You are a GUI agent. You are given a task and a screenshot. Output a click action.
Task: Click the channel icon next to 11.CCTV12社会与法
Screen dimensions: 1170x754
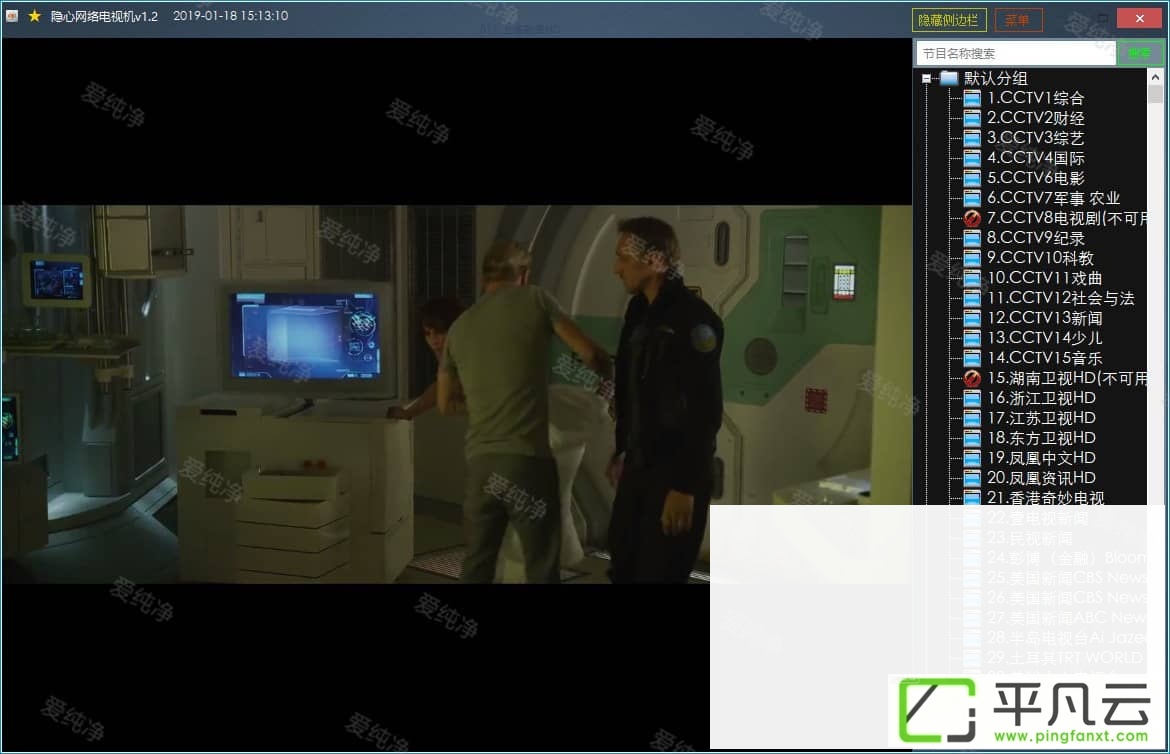click(972, 298)
